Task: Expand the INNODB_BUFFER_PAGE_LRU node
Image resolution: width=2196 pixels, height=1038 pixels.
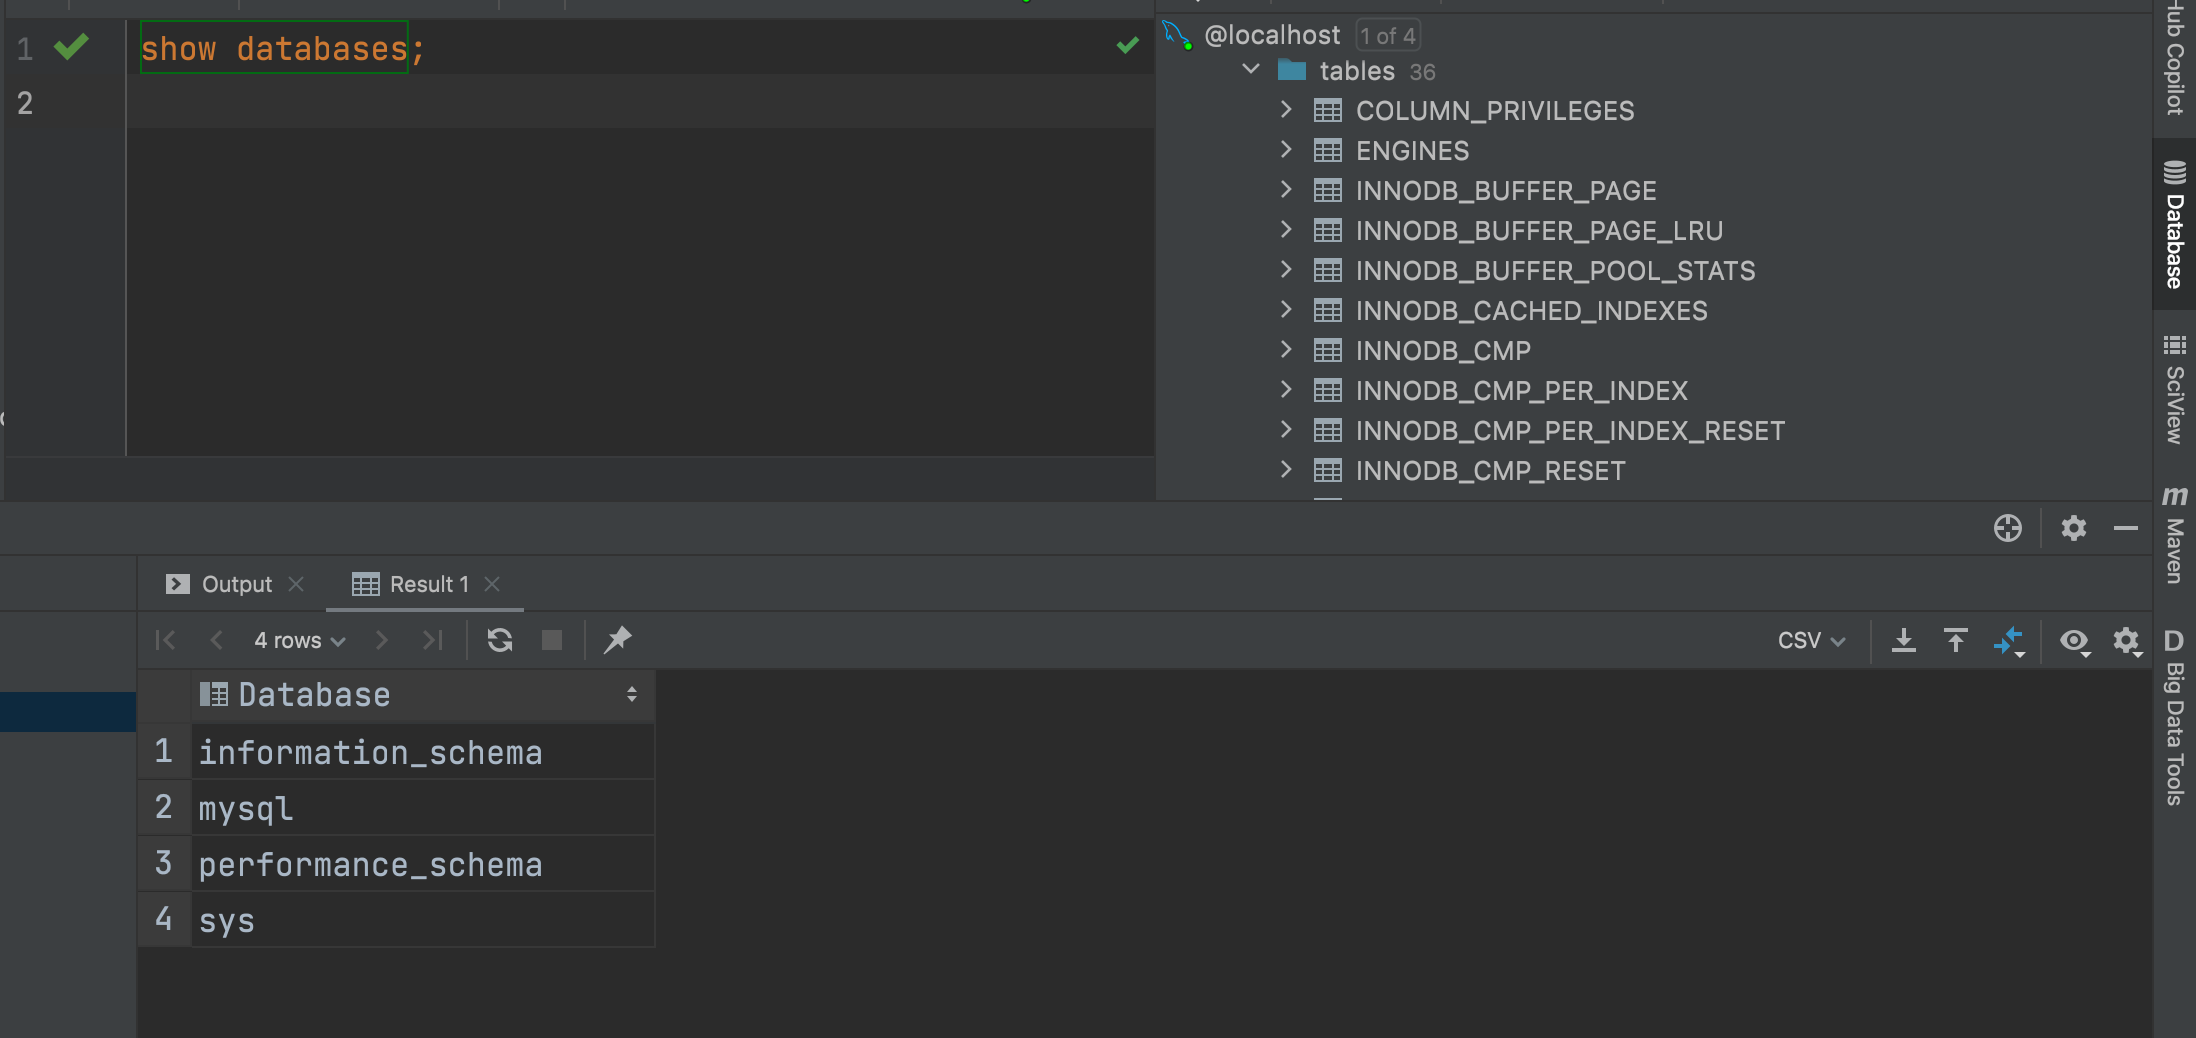Action: (x=1287, y=230)
